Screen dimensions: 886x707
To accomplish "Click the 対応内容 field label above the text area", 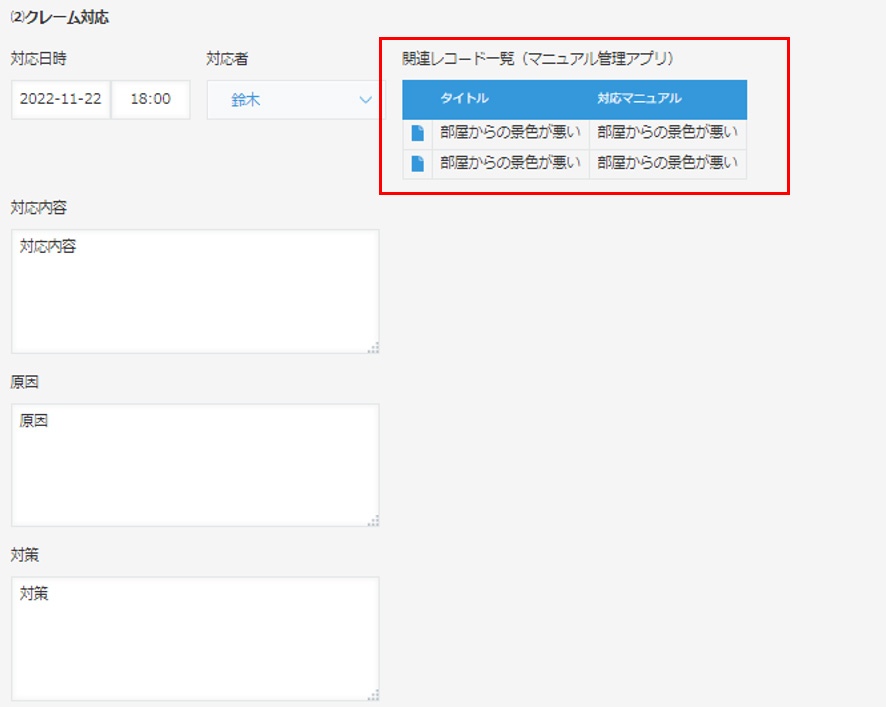I will pos(38,208).
